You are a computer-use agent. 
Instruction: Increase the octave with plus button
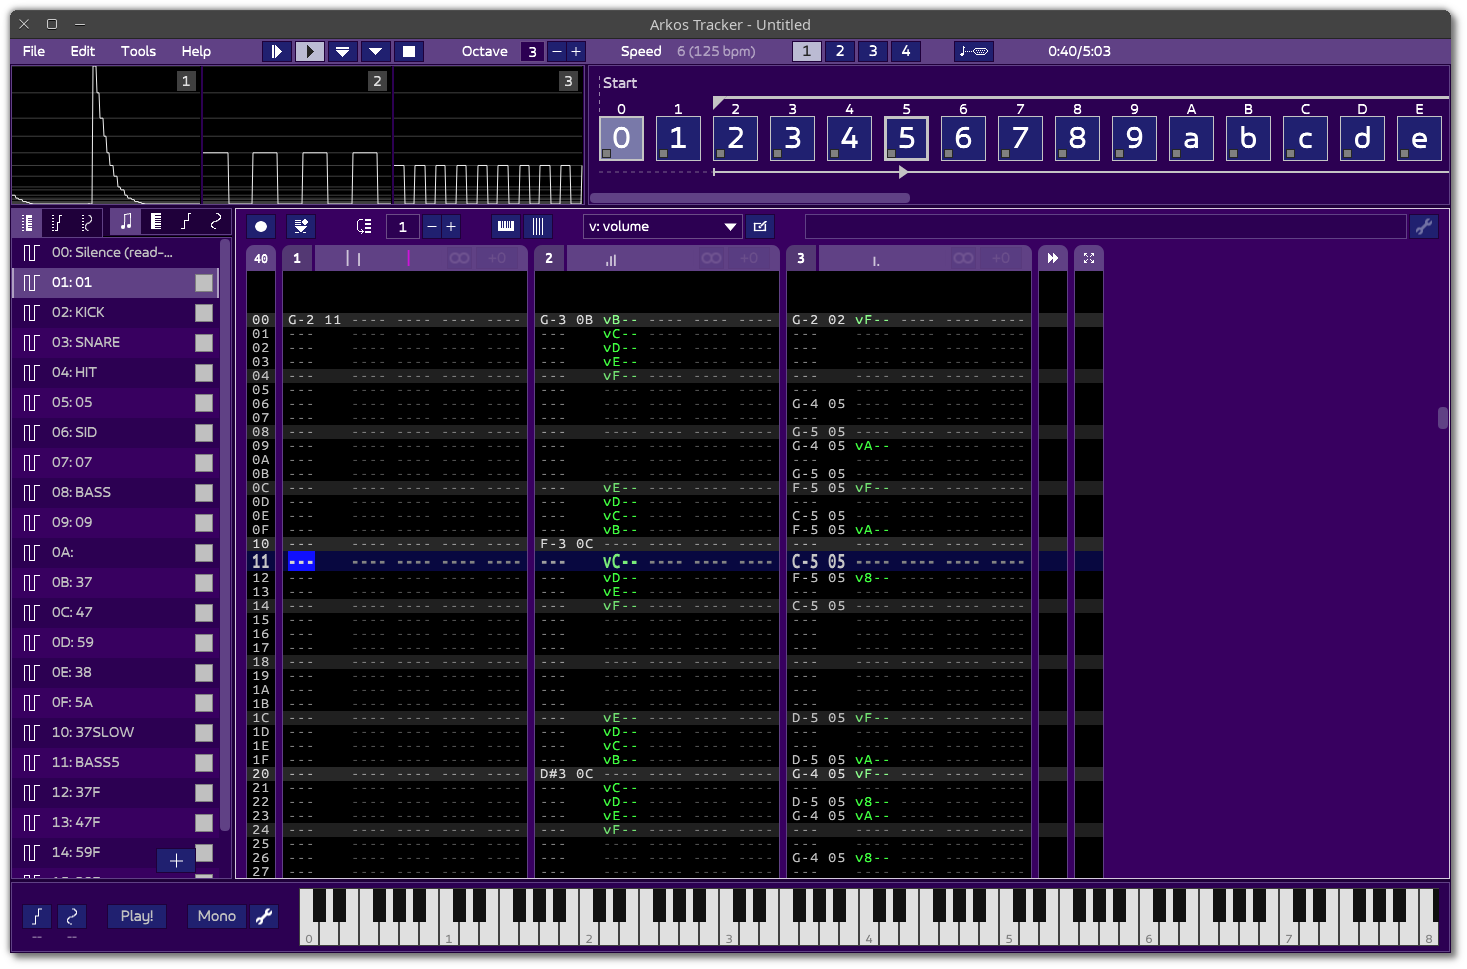point(576,51)
